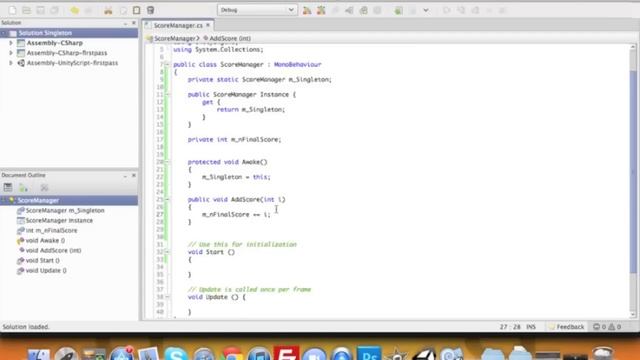The image size is (640, 360).
Task: Click the 27 : 28 cursor position indicator
Action: (510, 327)
